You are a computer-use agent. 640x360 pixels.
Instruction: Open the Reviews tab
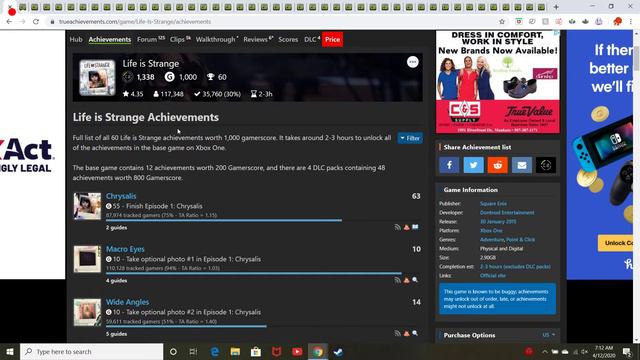click(x=258, y=40)
